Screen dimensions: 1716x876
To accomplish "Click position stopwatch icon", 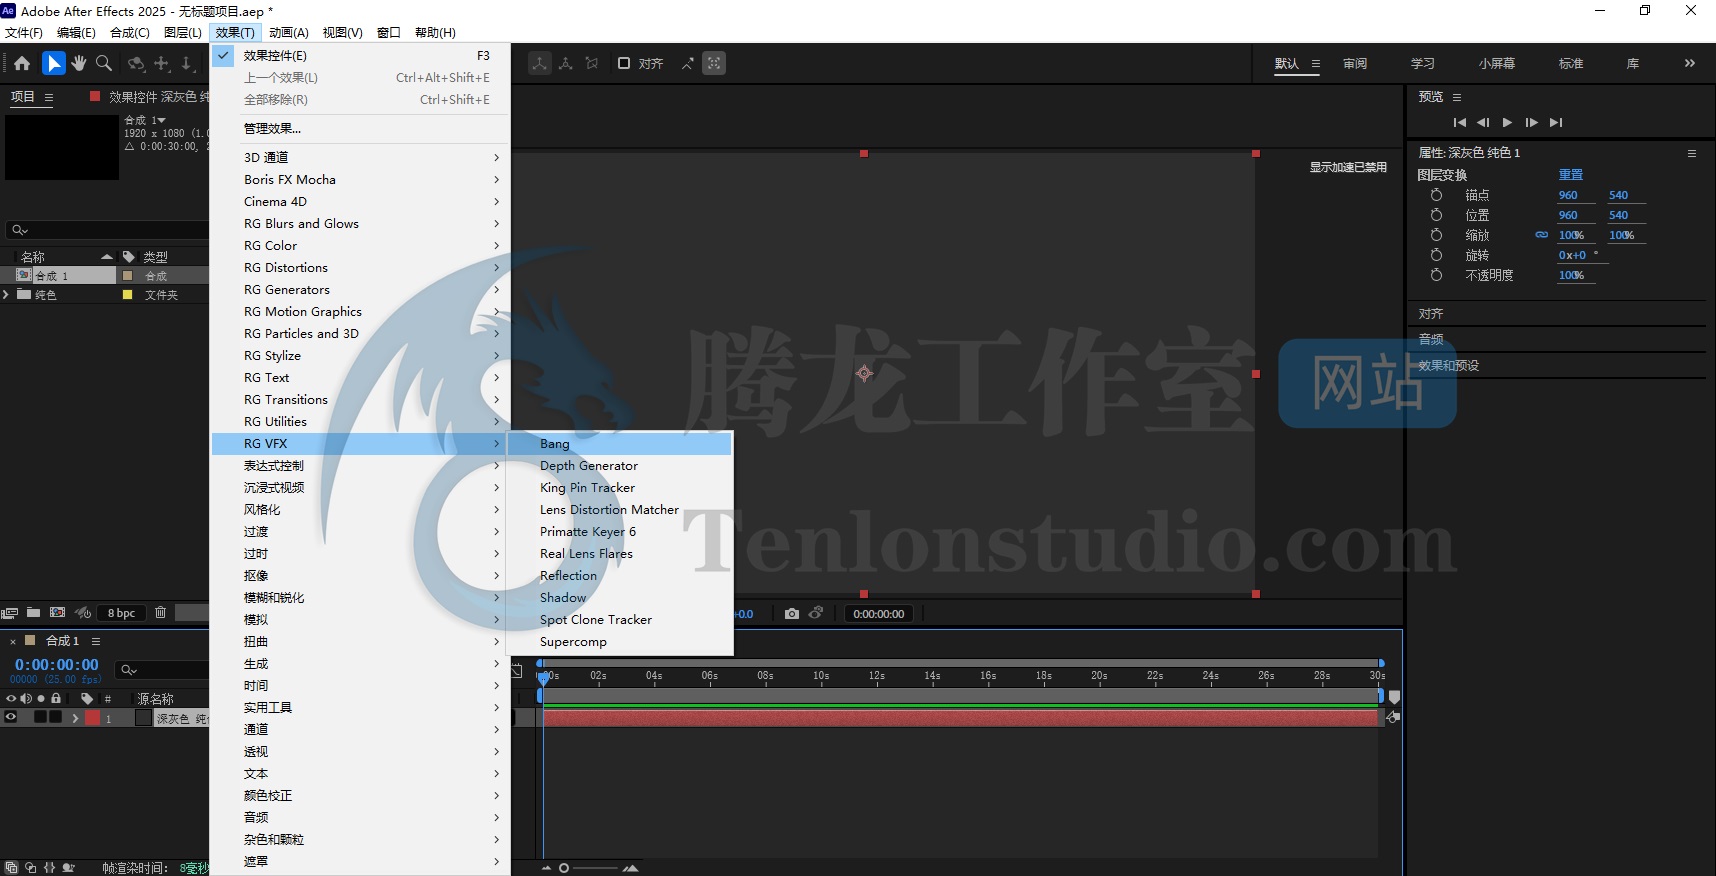I will tap(1436, 215).
